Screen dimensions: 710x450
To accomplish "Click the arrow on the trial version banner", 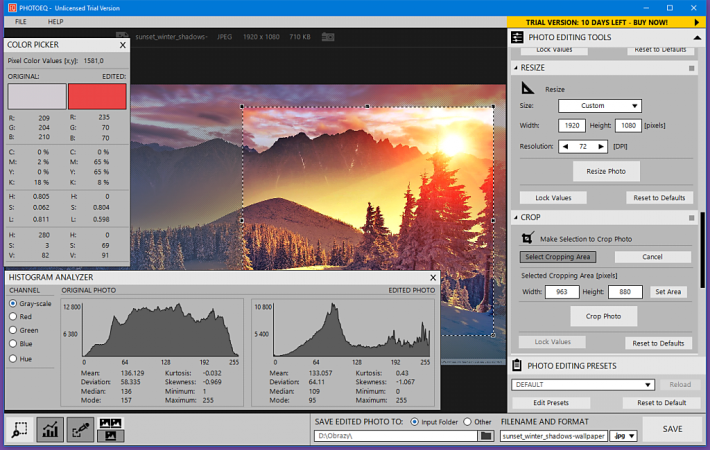I will click(x=696, y=22).
